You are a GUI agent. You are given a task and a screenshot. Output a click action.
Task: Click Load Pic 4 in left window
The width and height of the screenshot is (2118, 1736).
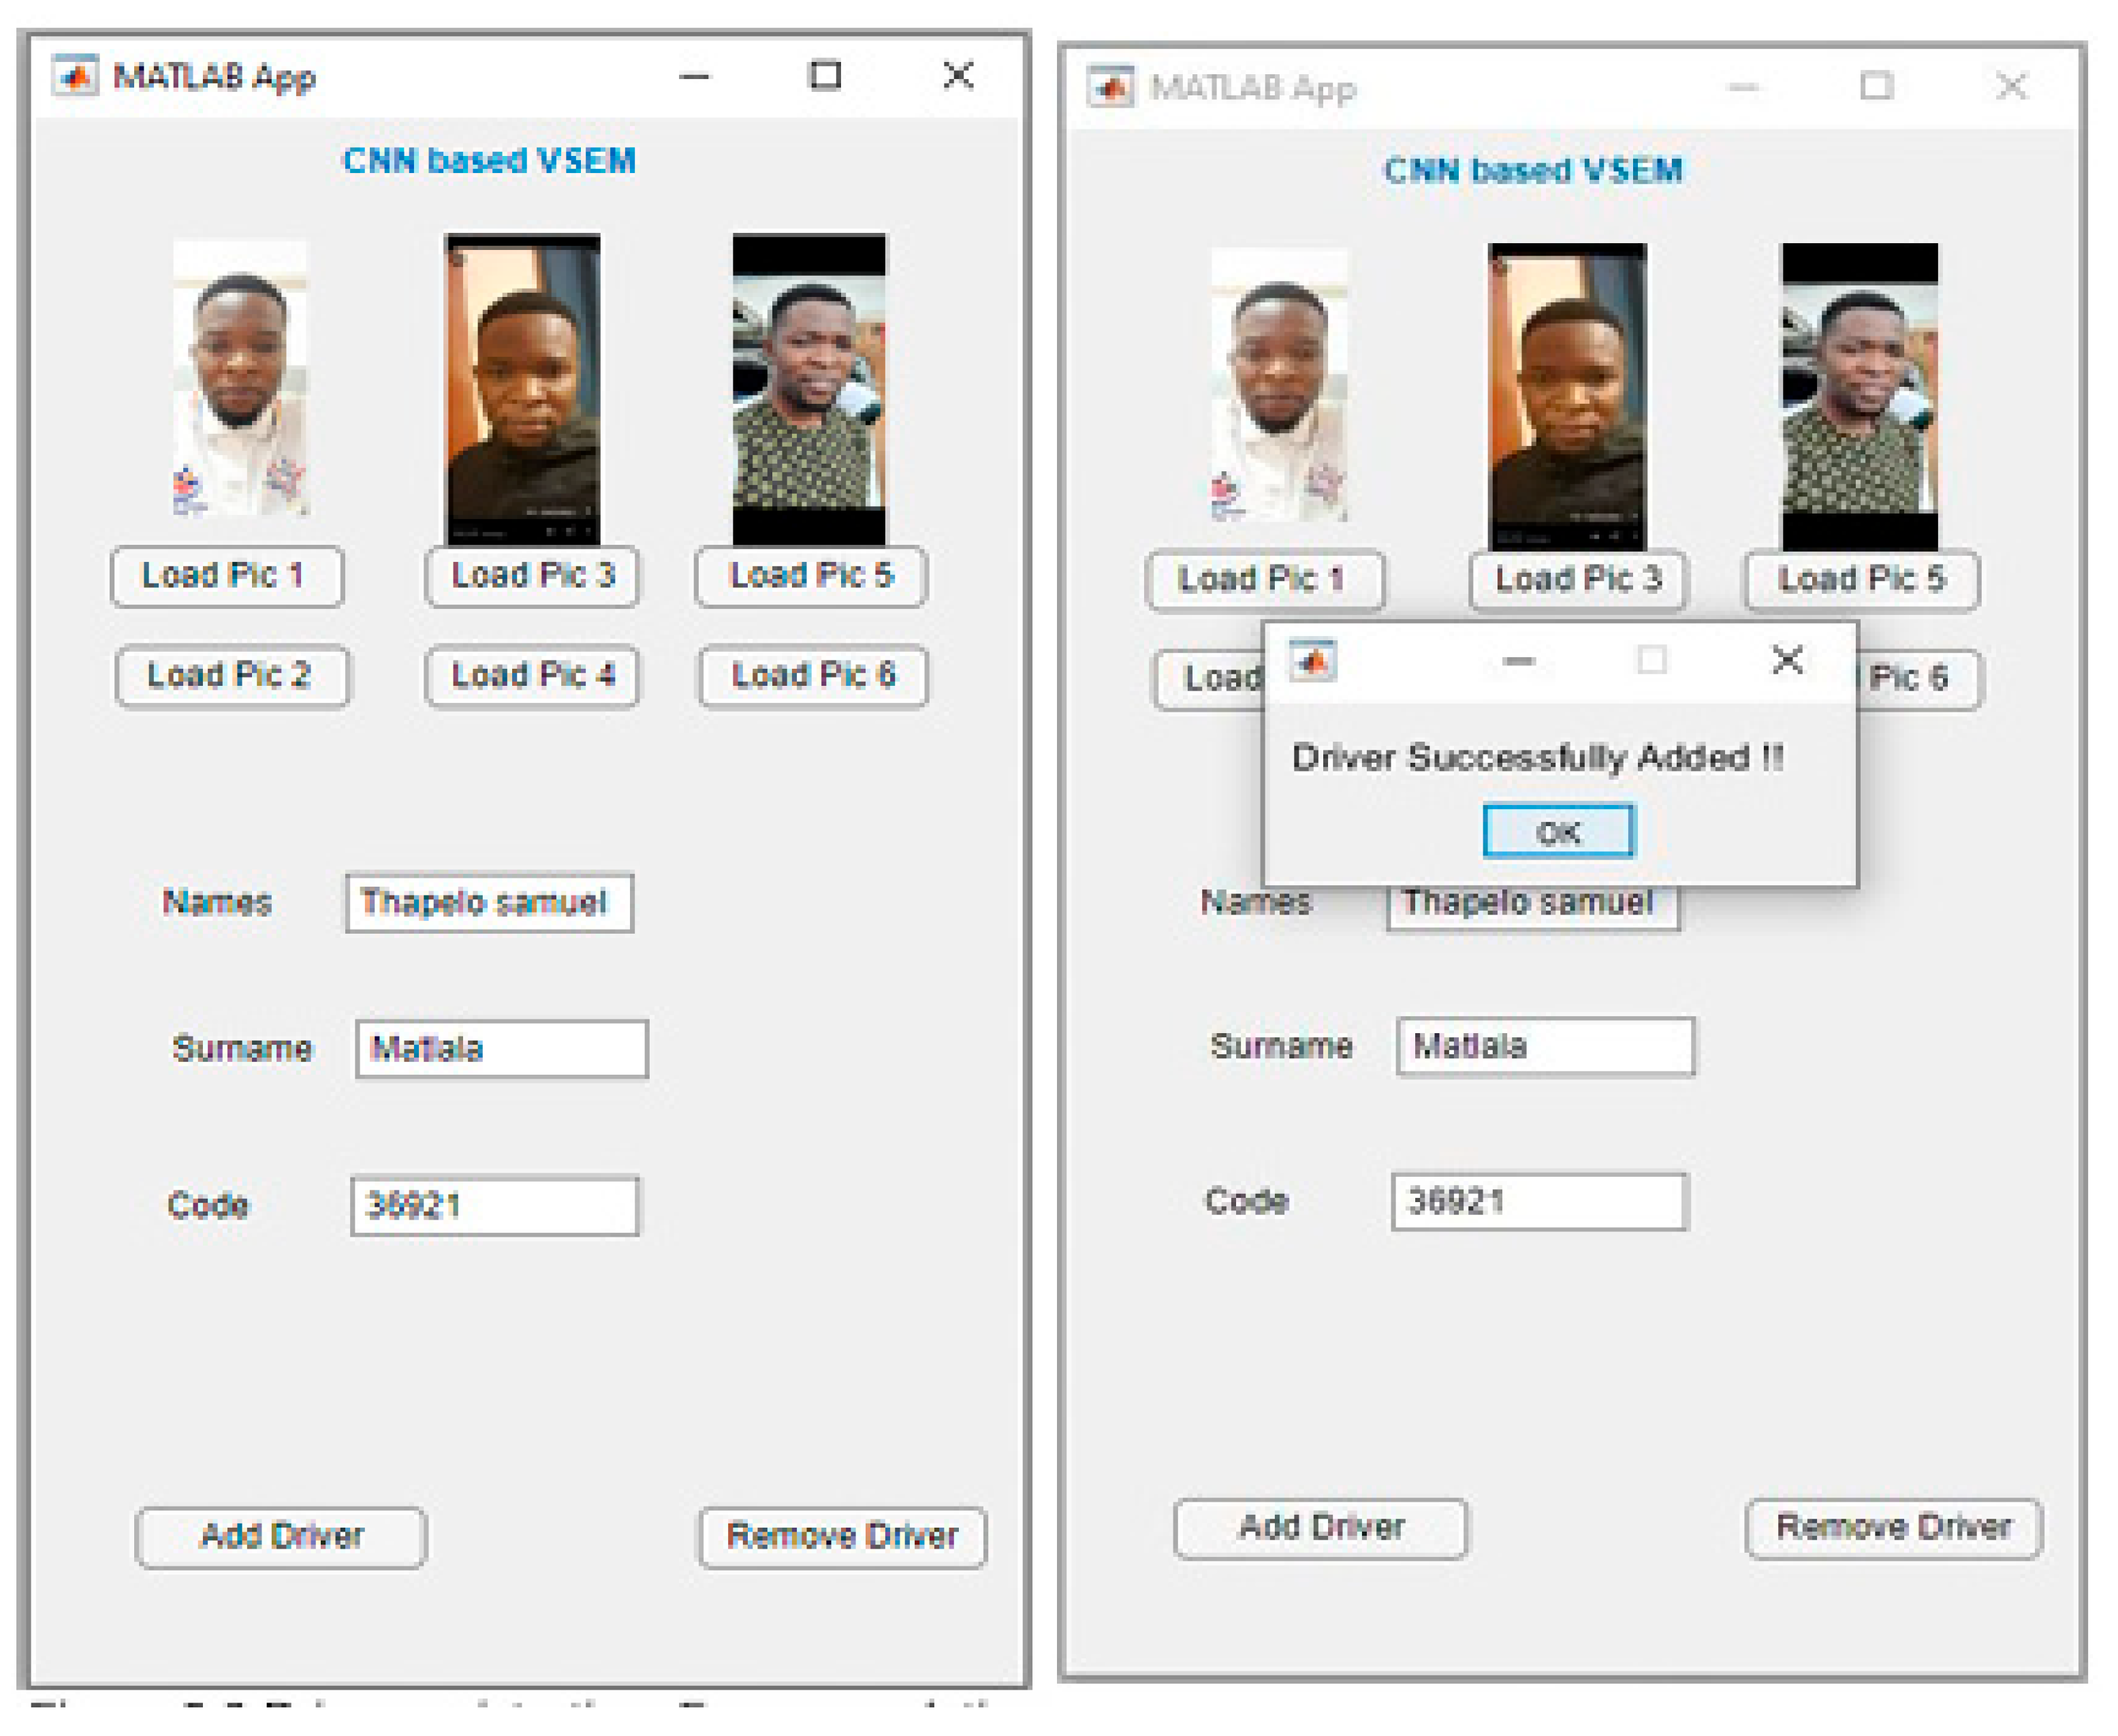[532, 676]
